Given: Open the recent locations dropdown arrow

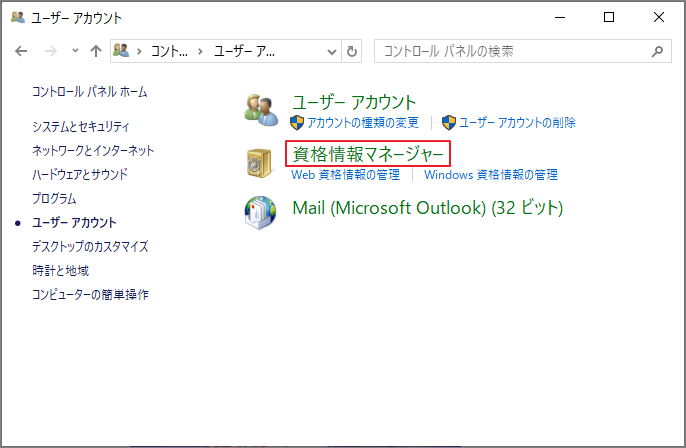Looking at the screenshot, I should pos(75,51).
